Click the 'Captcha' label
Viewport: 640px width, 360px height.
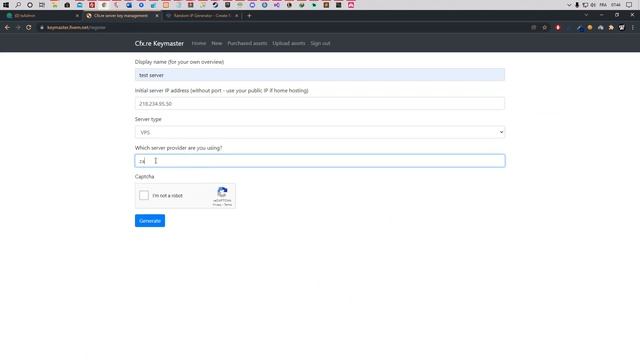click(144, 176)
